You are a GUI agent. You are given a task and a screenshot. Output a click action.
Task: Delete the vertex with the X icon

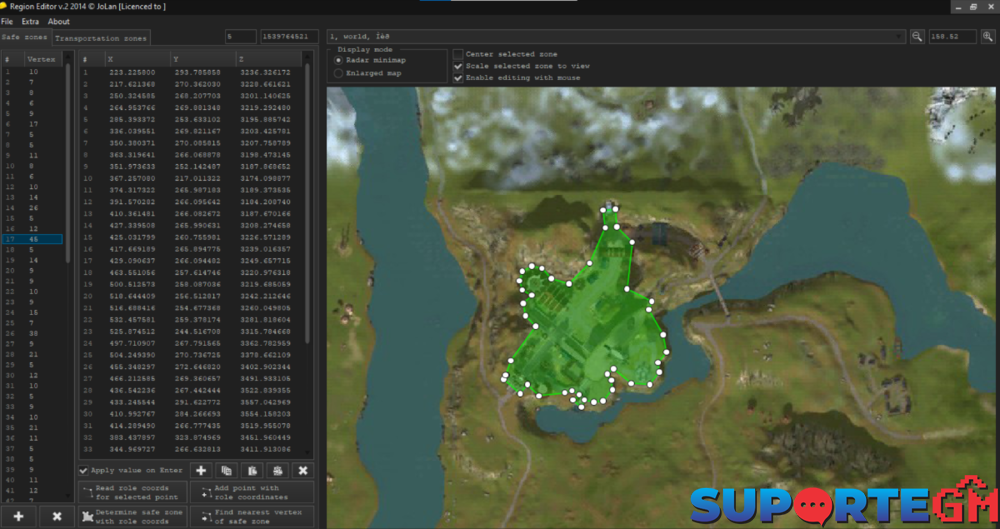tap(302, 470)
